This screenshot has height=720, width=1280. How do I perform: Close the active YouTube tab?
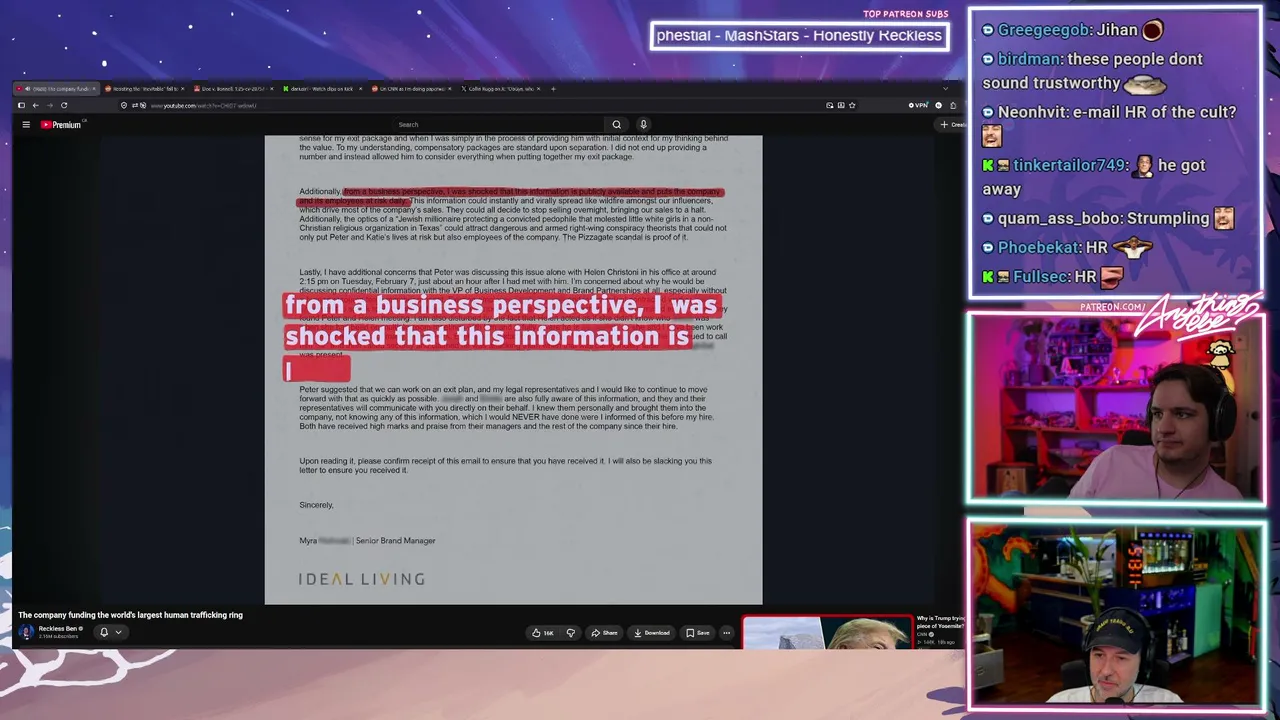tap(93, 89)
